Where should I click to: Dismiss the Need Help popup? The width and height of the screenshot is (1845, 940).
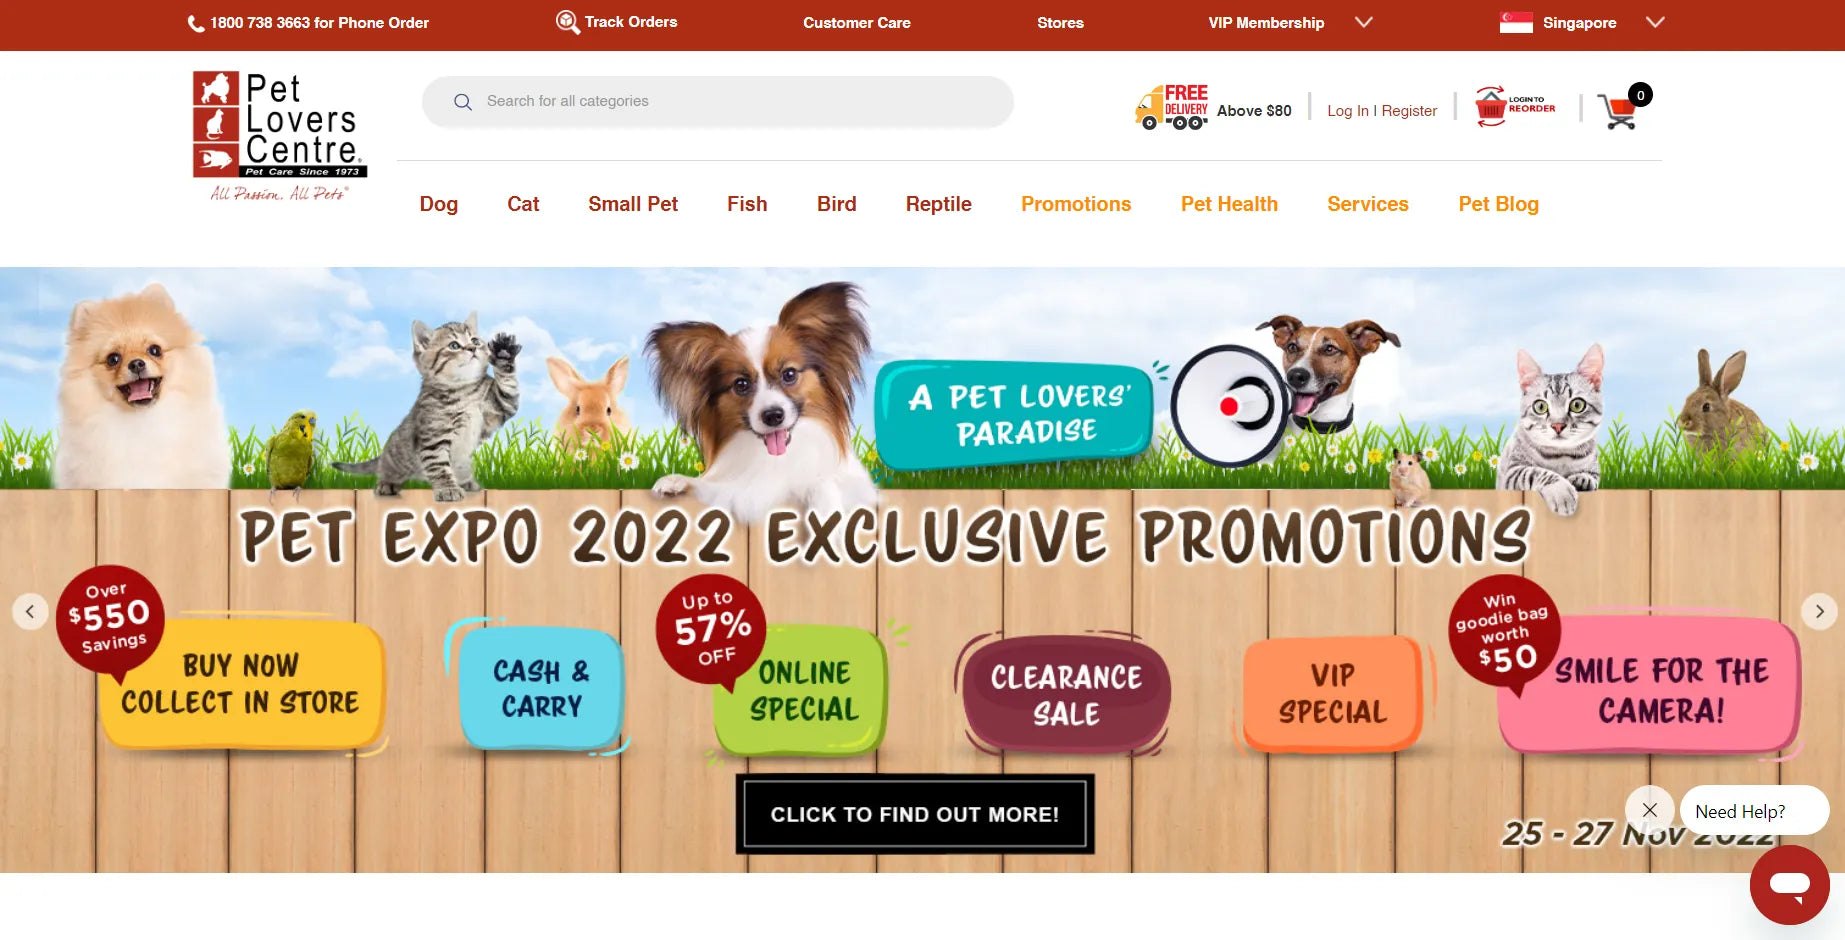pyautogui.click(x=1650, y=810)
